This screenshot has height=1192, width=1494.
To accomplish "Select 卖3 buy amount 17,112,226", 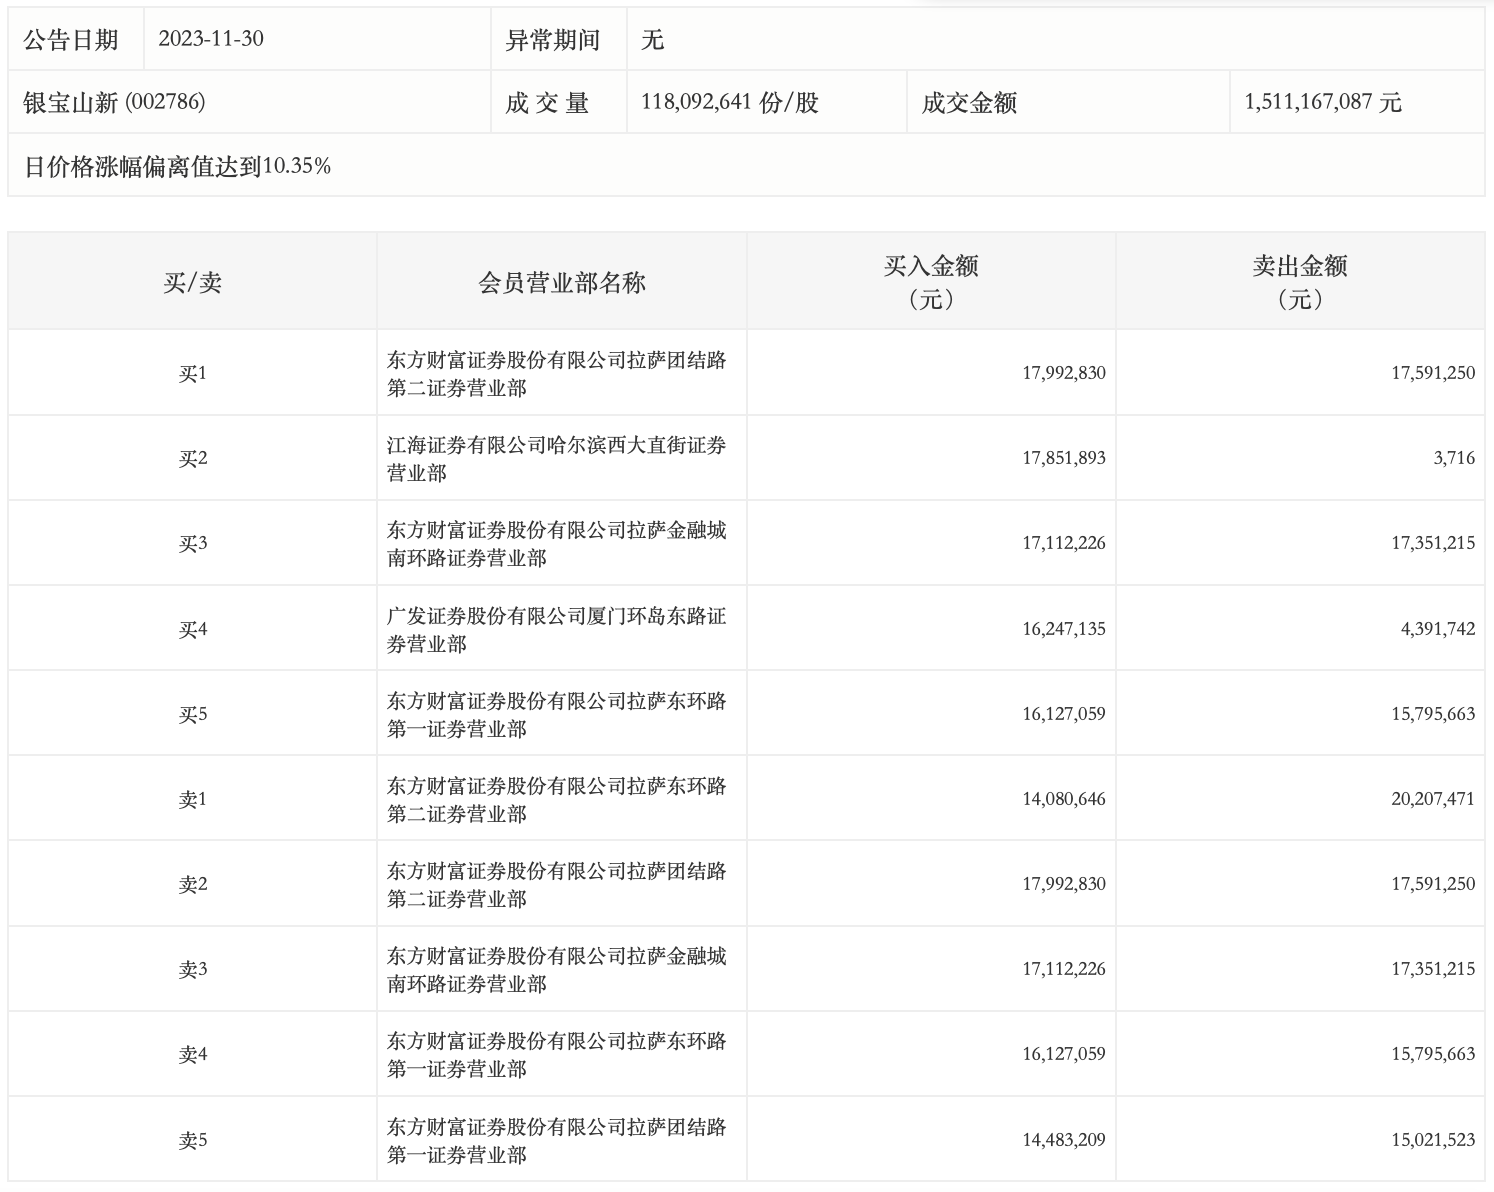I will 1064,969.
